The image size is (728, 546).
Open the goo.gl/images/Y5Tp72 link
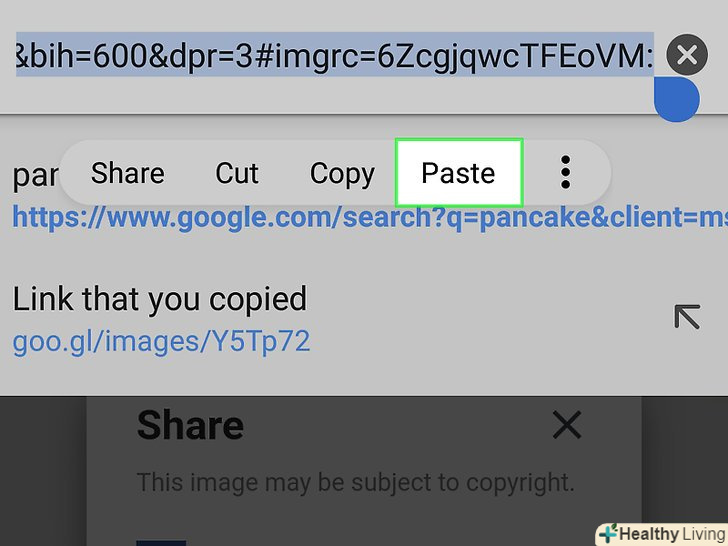click(161, 342)
